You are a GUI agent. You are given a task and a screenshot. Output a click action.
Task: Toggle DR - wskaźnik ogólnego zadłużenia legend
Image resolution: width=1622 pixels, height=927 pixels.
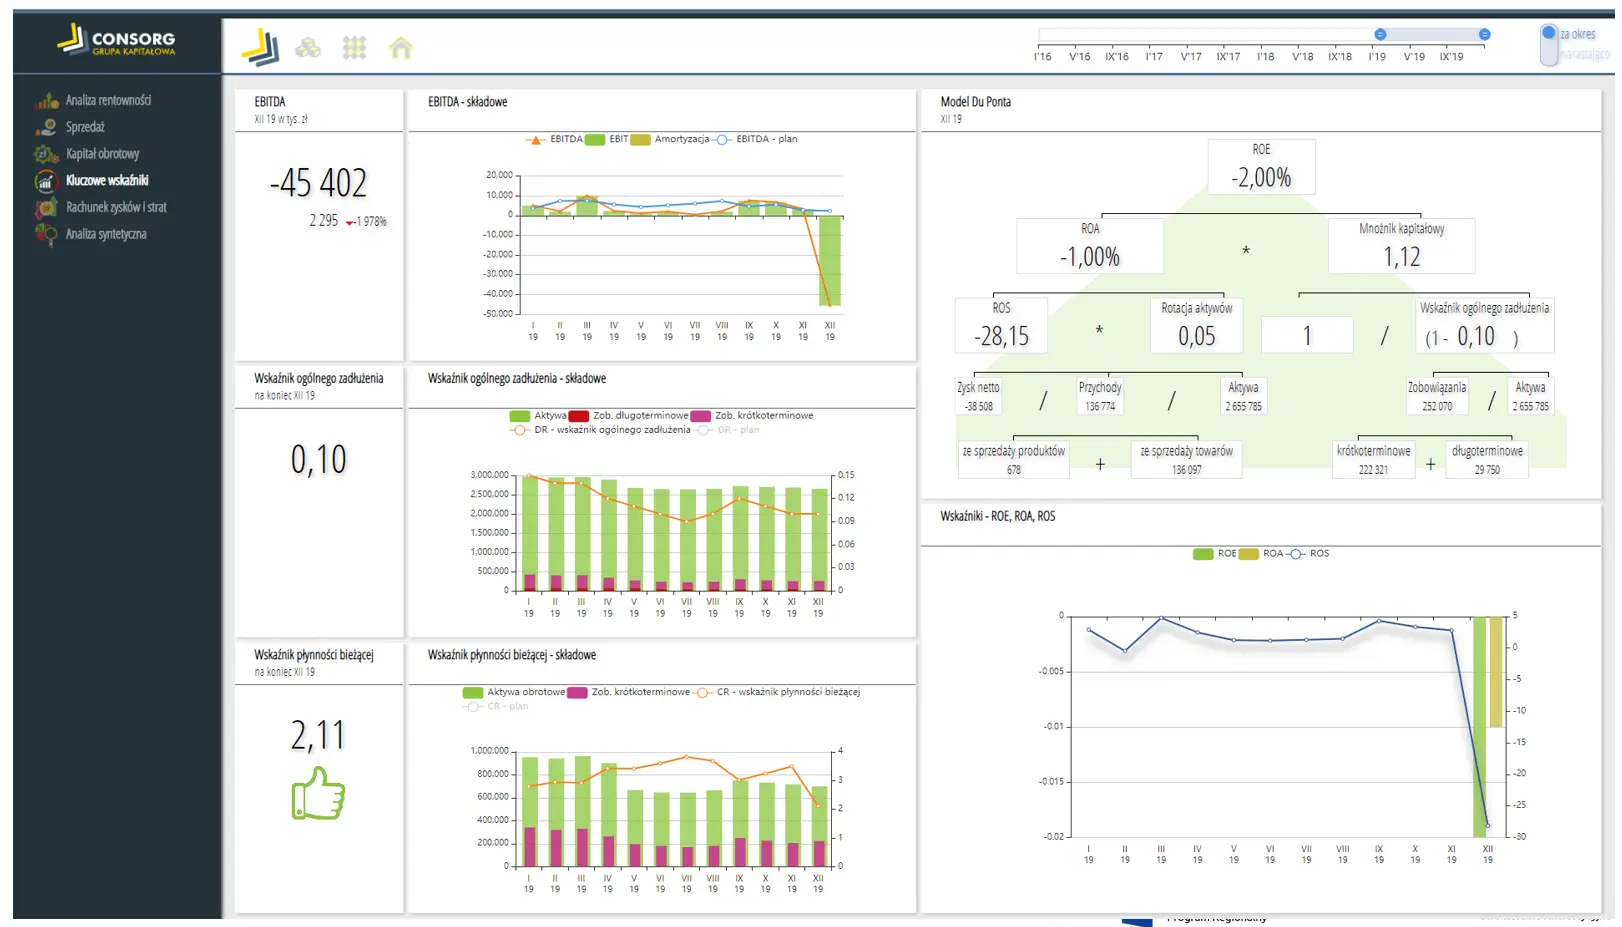click(600, 430)
